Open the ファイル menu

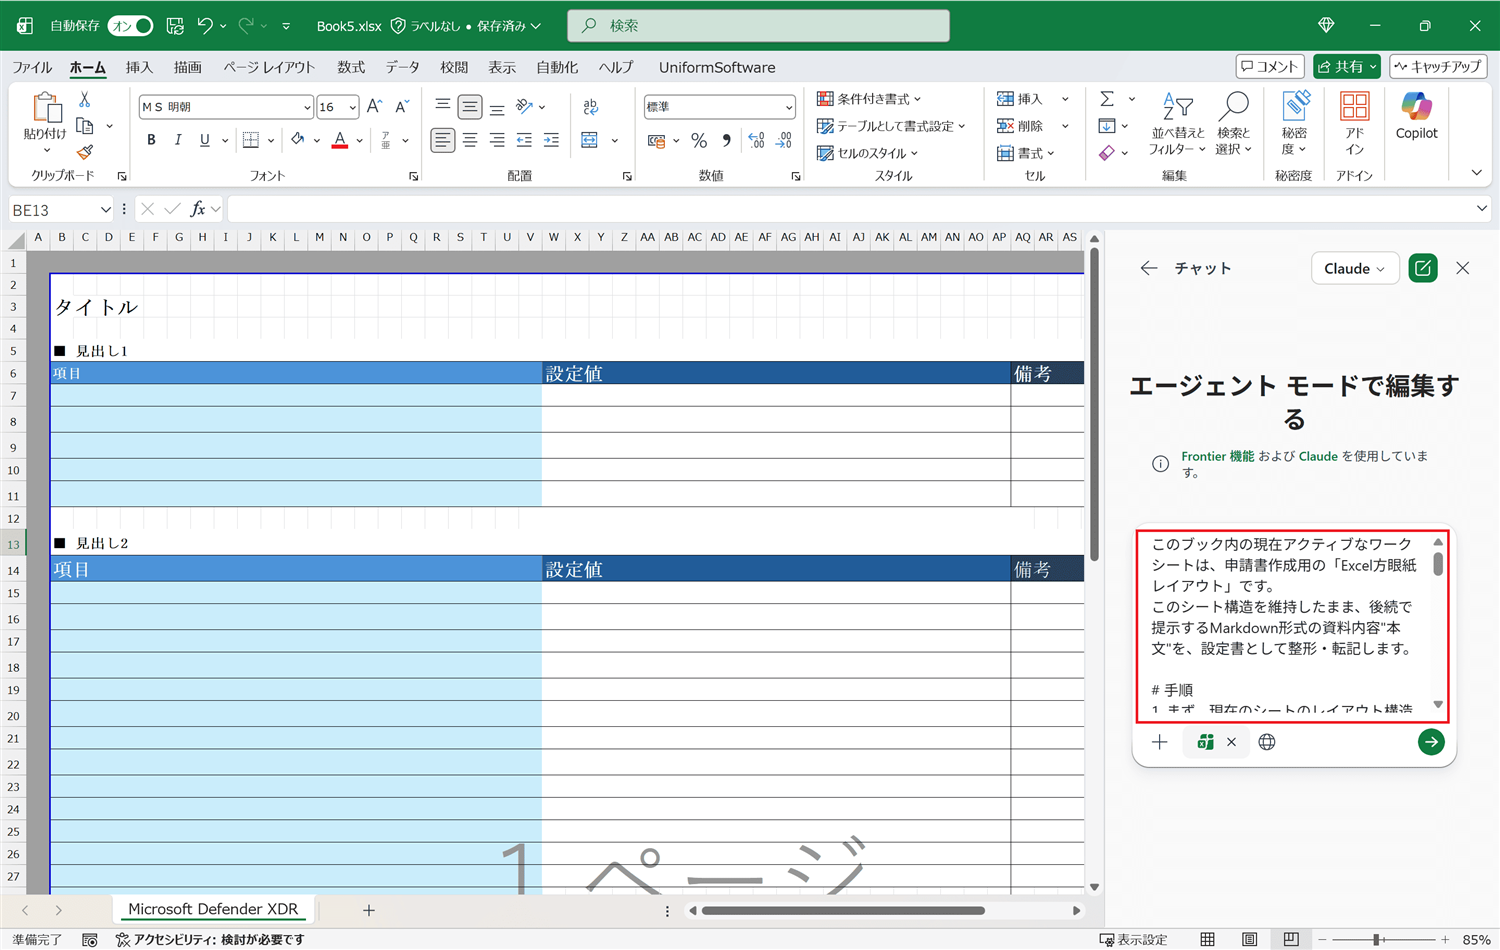pyautogui.click(x=32, y=67)
